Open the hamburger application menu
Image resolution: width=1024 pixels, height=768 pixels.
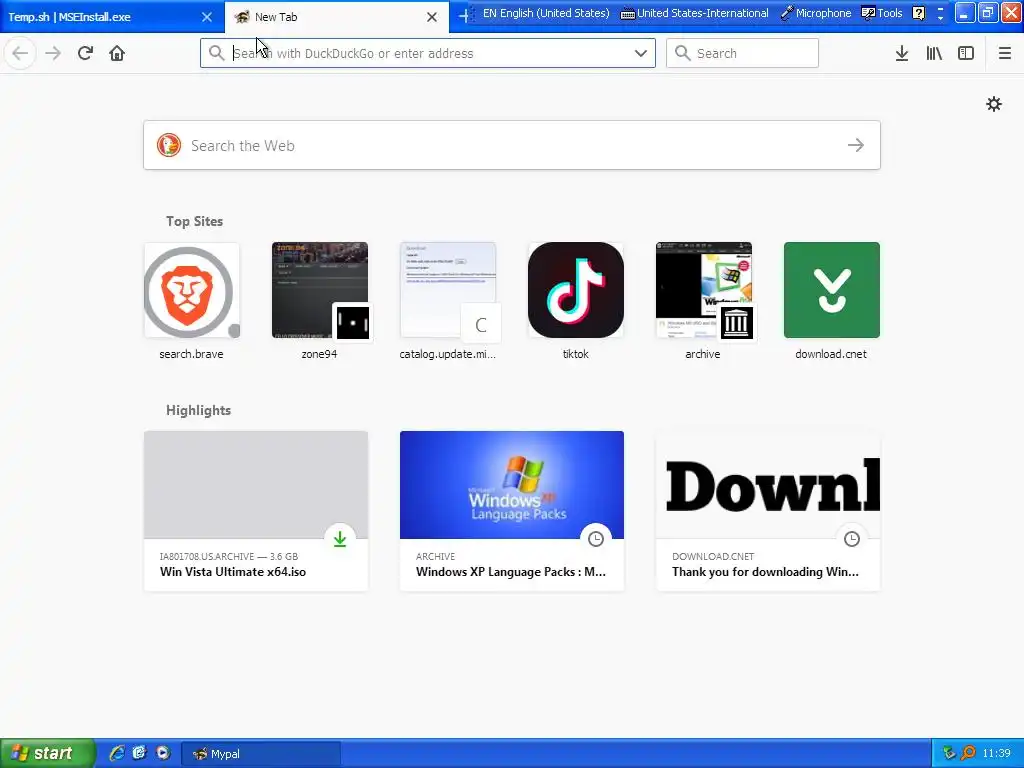click(1004, 53)
